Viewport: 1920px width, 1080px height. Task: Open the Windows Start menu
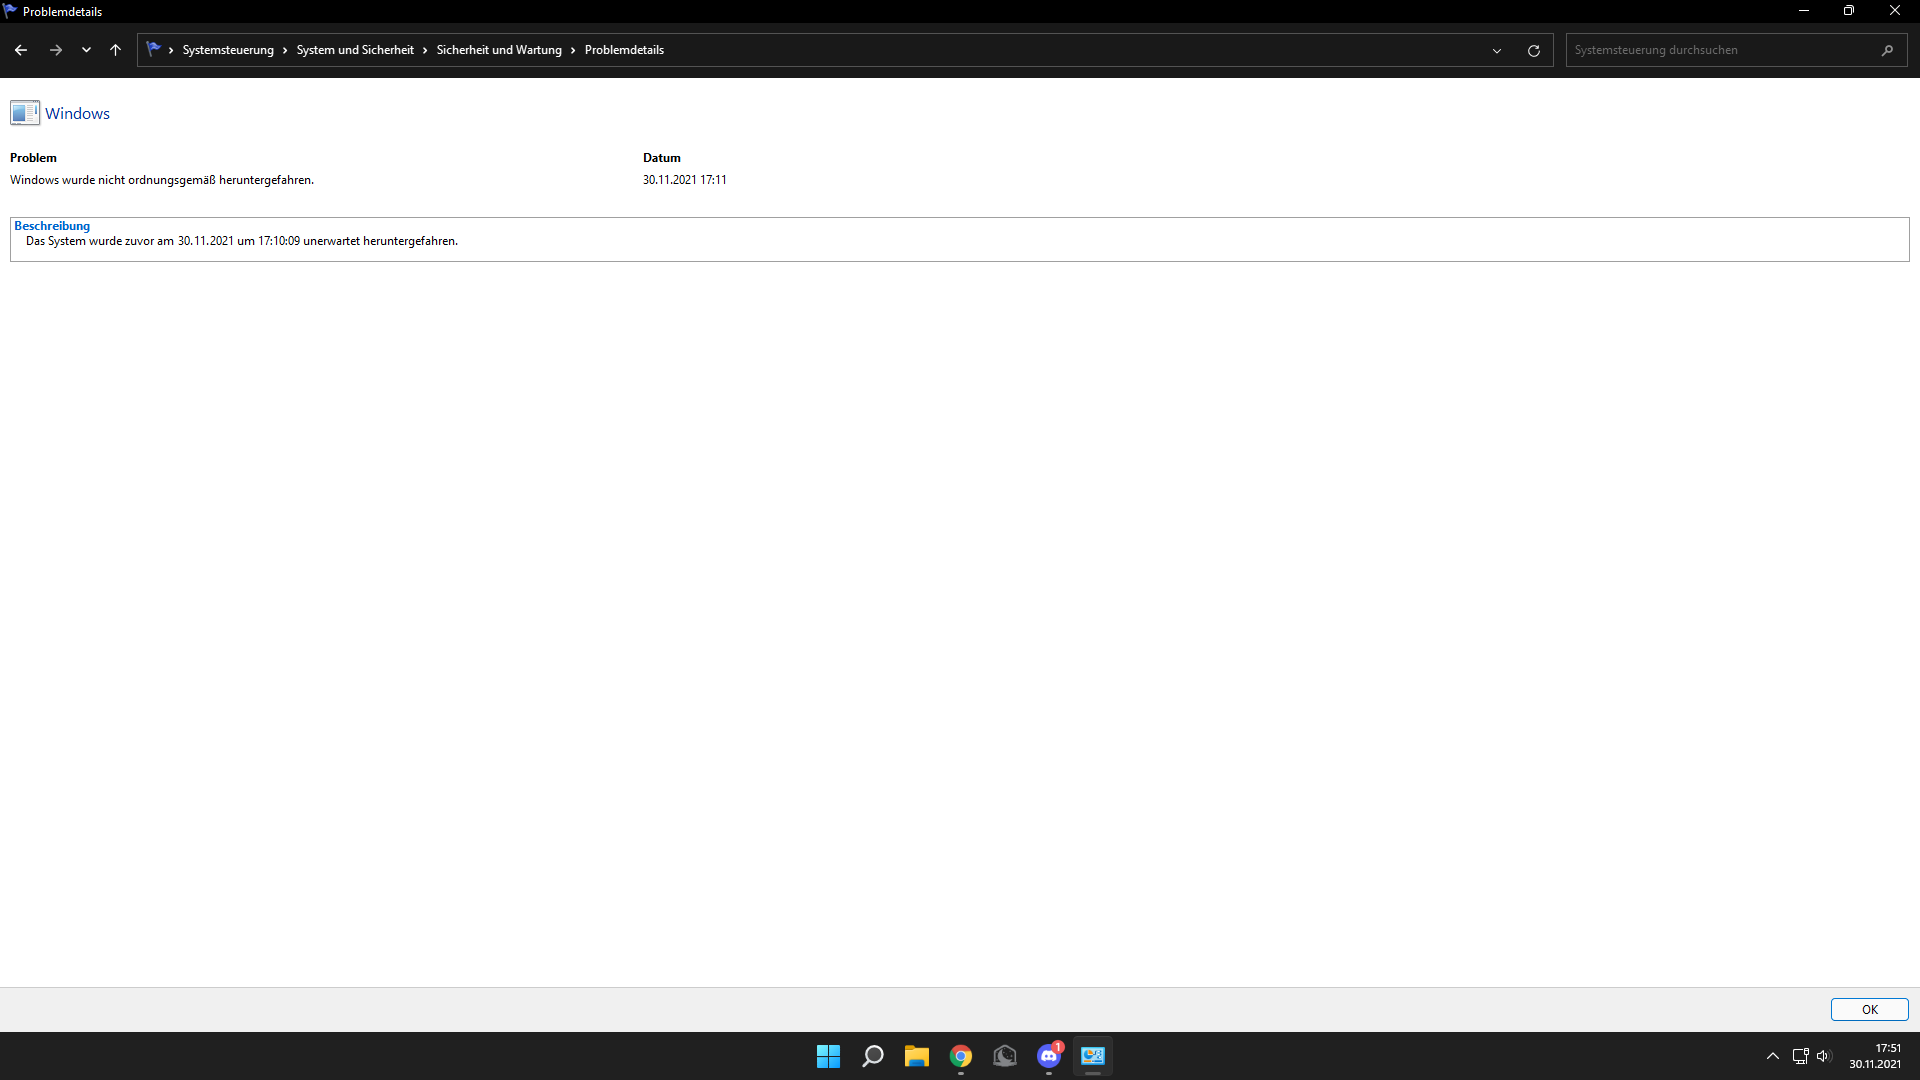[828, 1056]
